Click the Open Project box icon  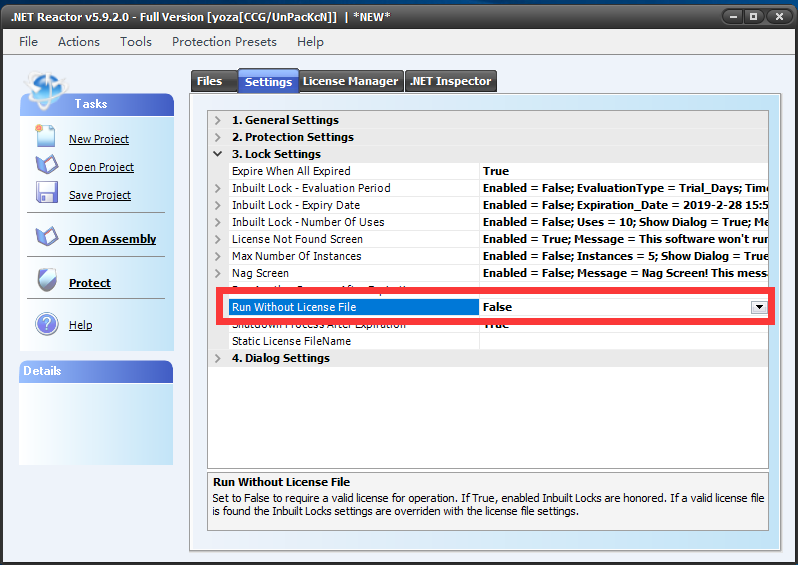pos(47,164)
